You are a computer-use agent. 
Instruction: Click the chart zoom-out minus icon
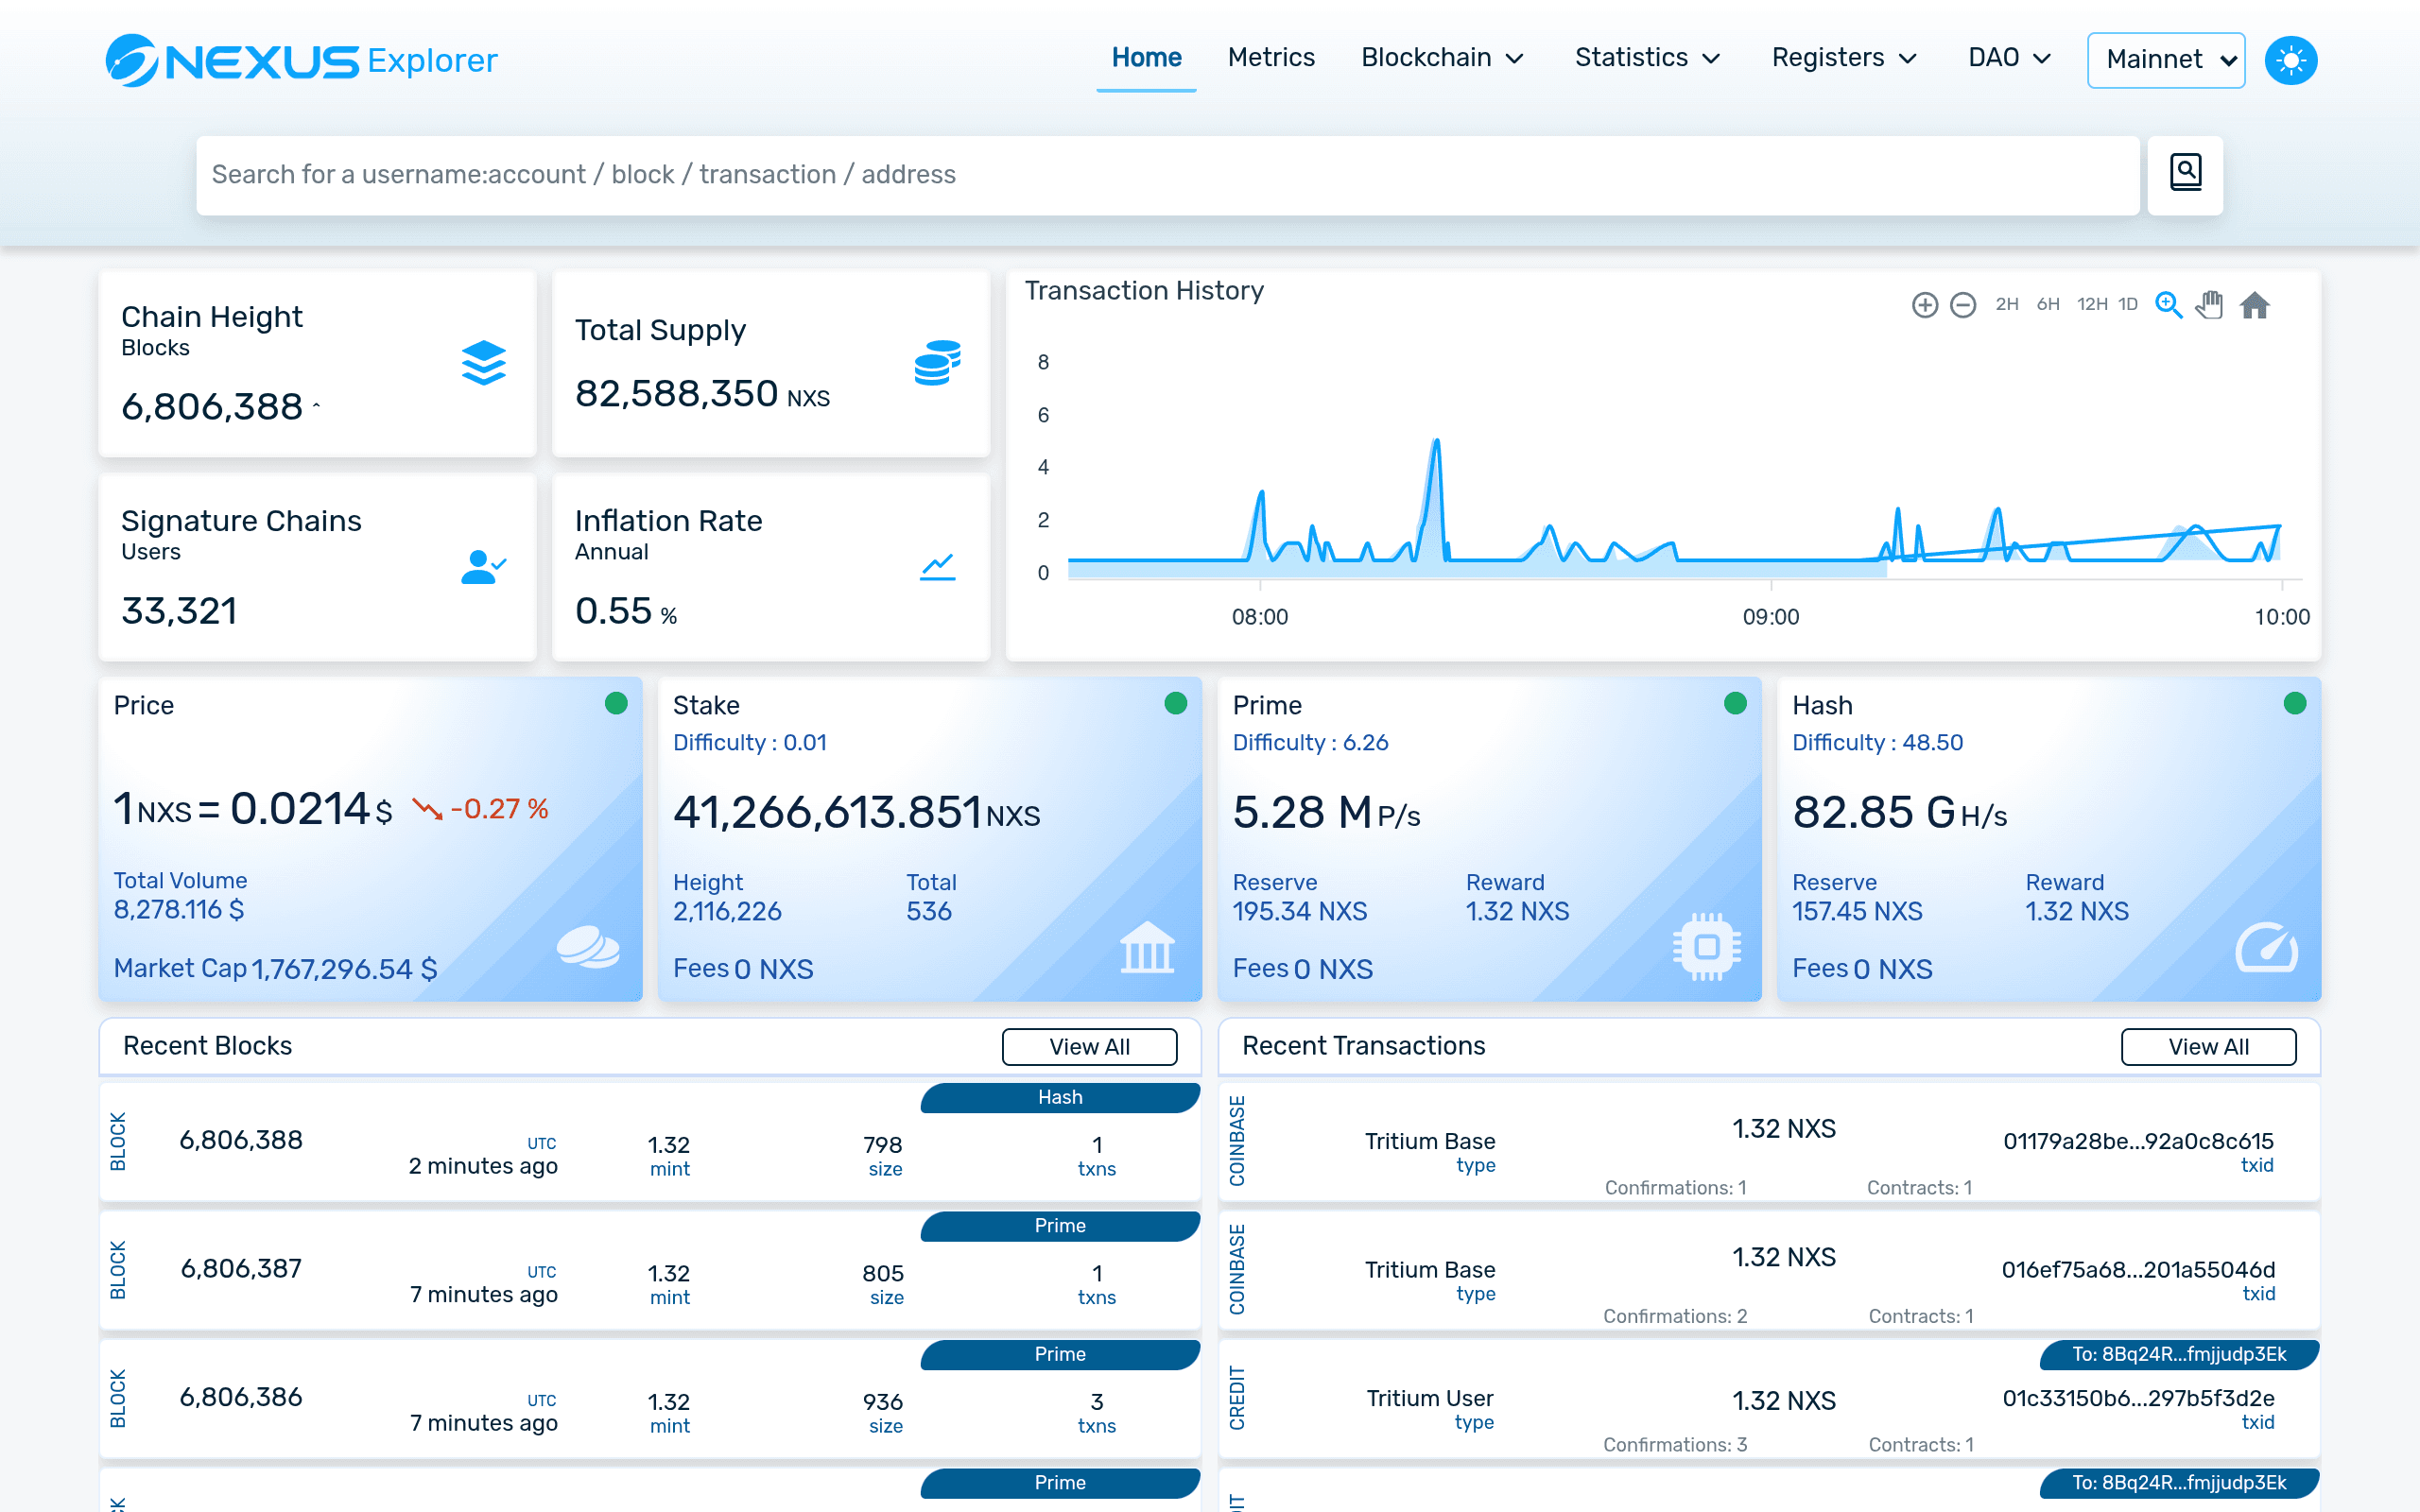1963,305
